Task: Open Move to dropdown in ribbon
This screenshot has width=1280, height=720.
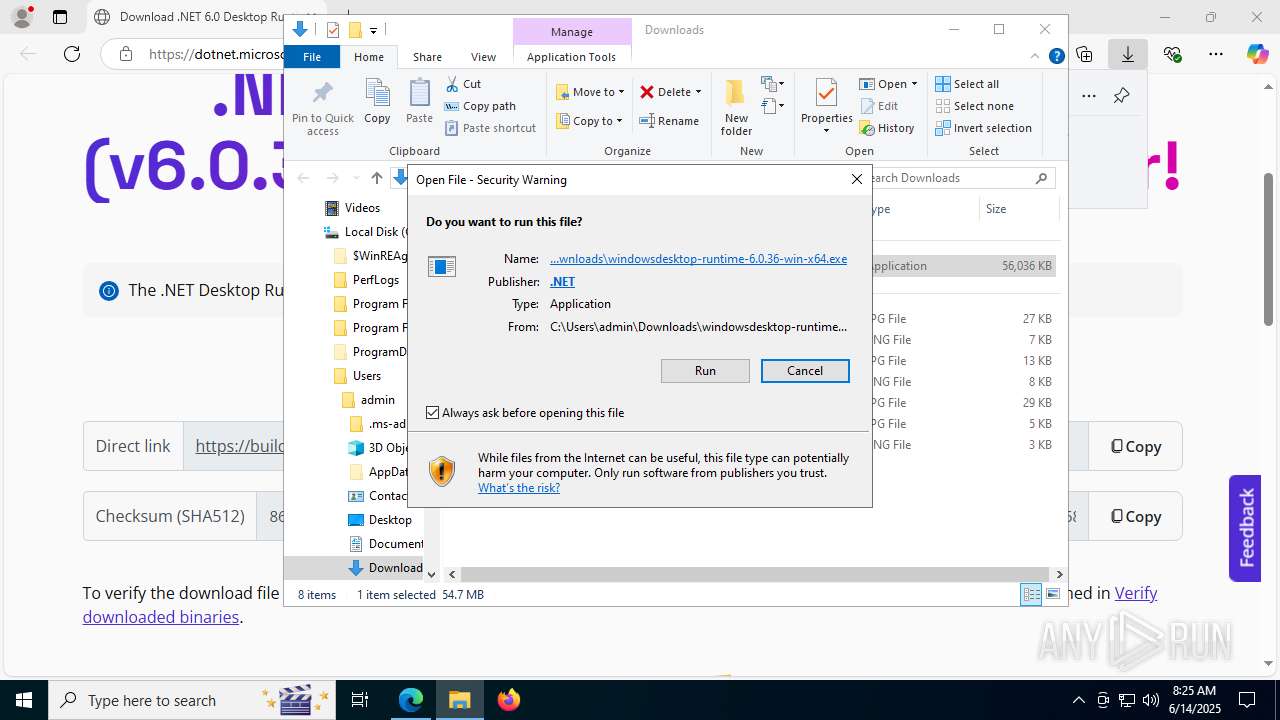Action: (x=590, y=92)
